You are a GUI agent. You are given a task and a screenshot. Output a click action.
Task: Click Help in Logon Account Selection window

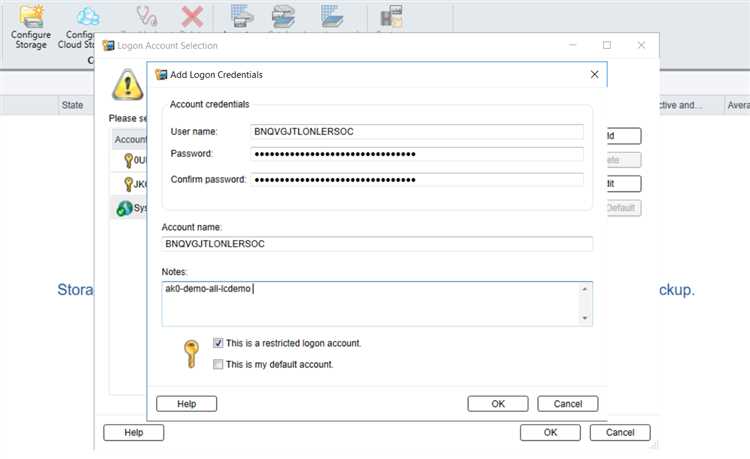133,432
